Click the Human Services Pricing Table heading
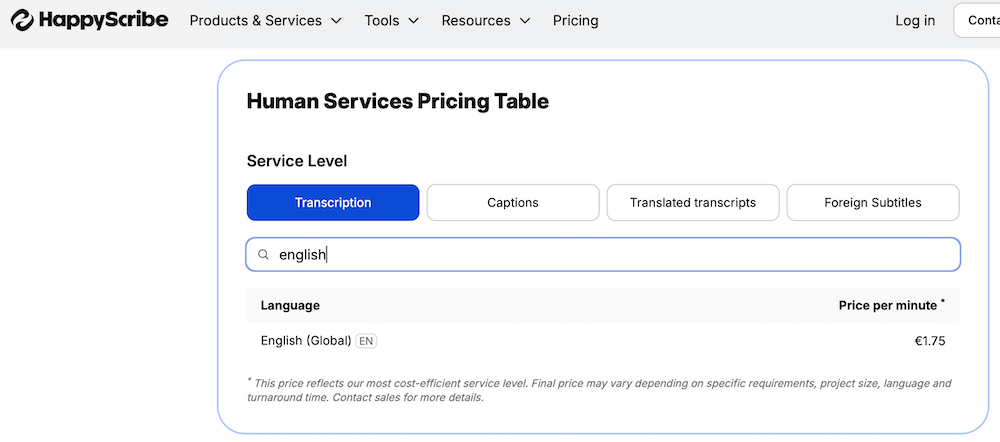Viewport: 1000px width, 442px height. [397, 101]
